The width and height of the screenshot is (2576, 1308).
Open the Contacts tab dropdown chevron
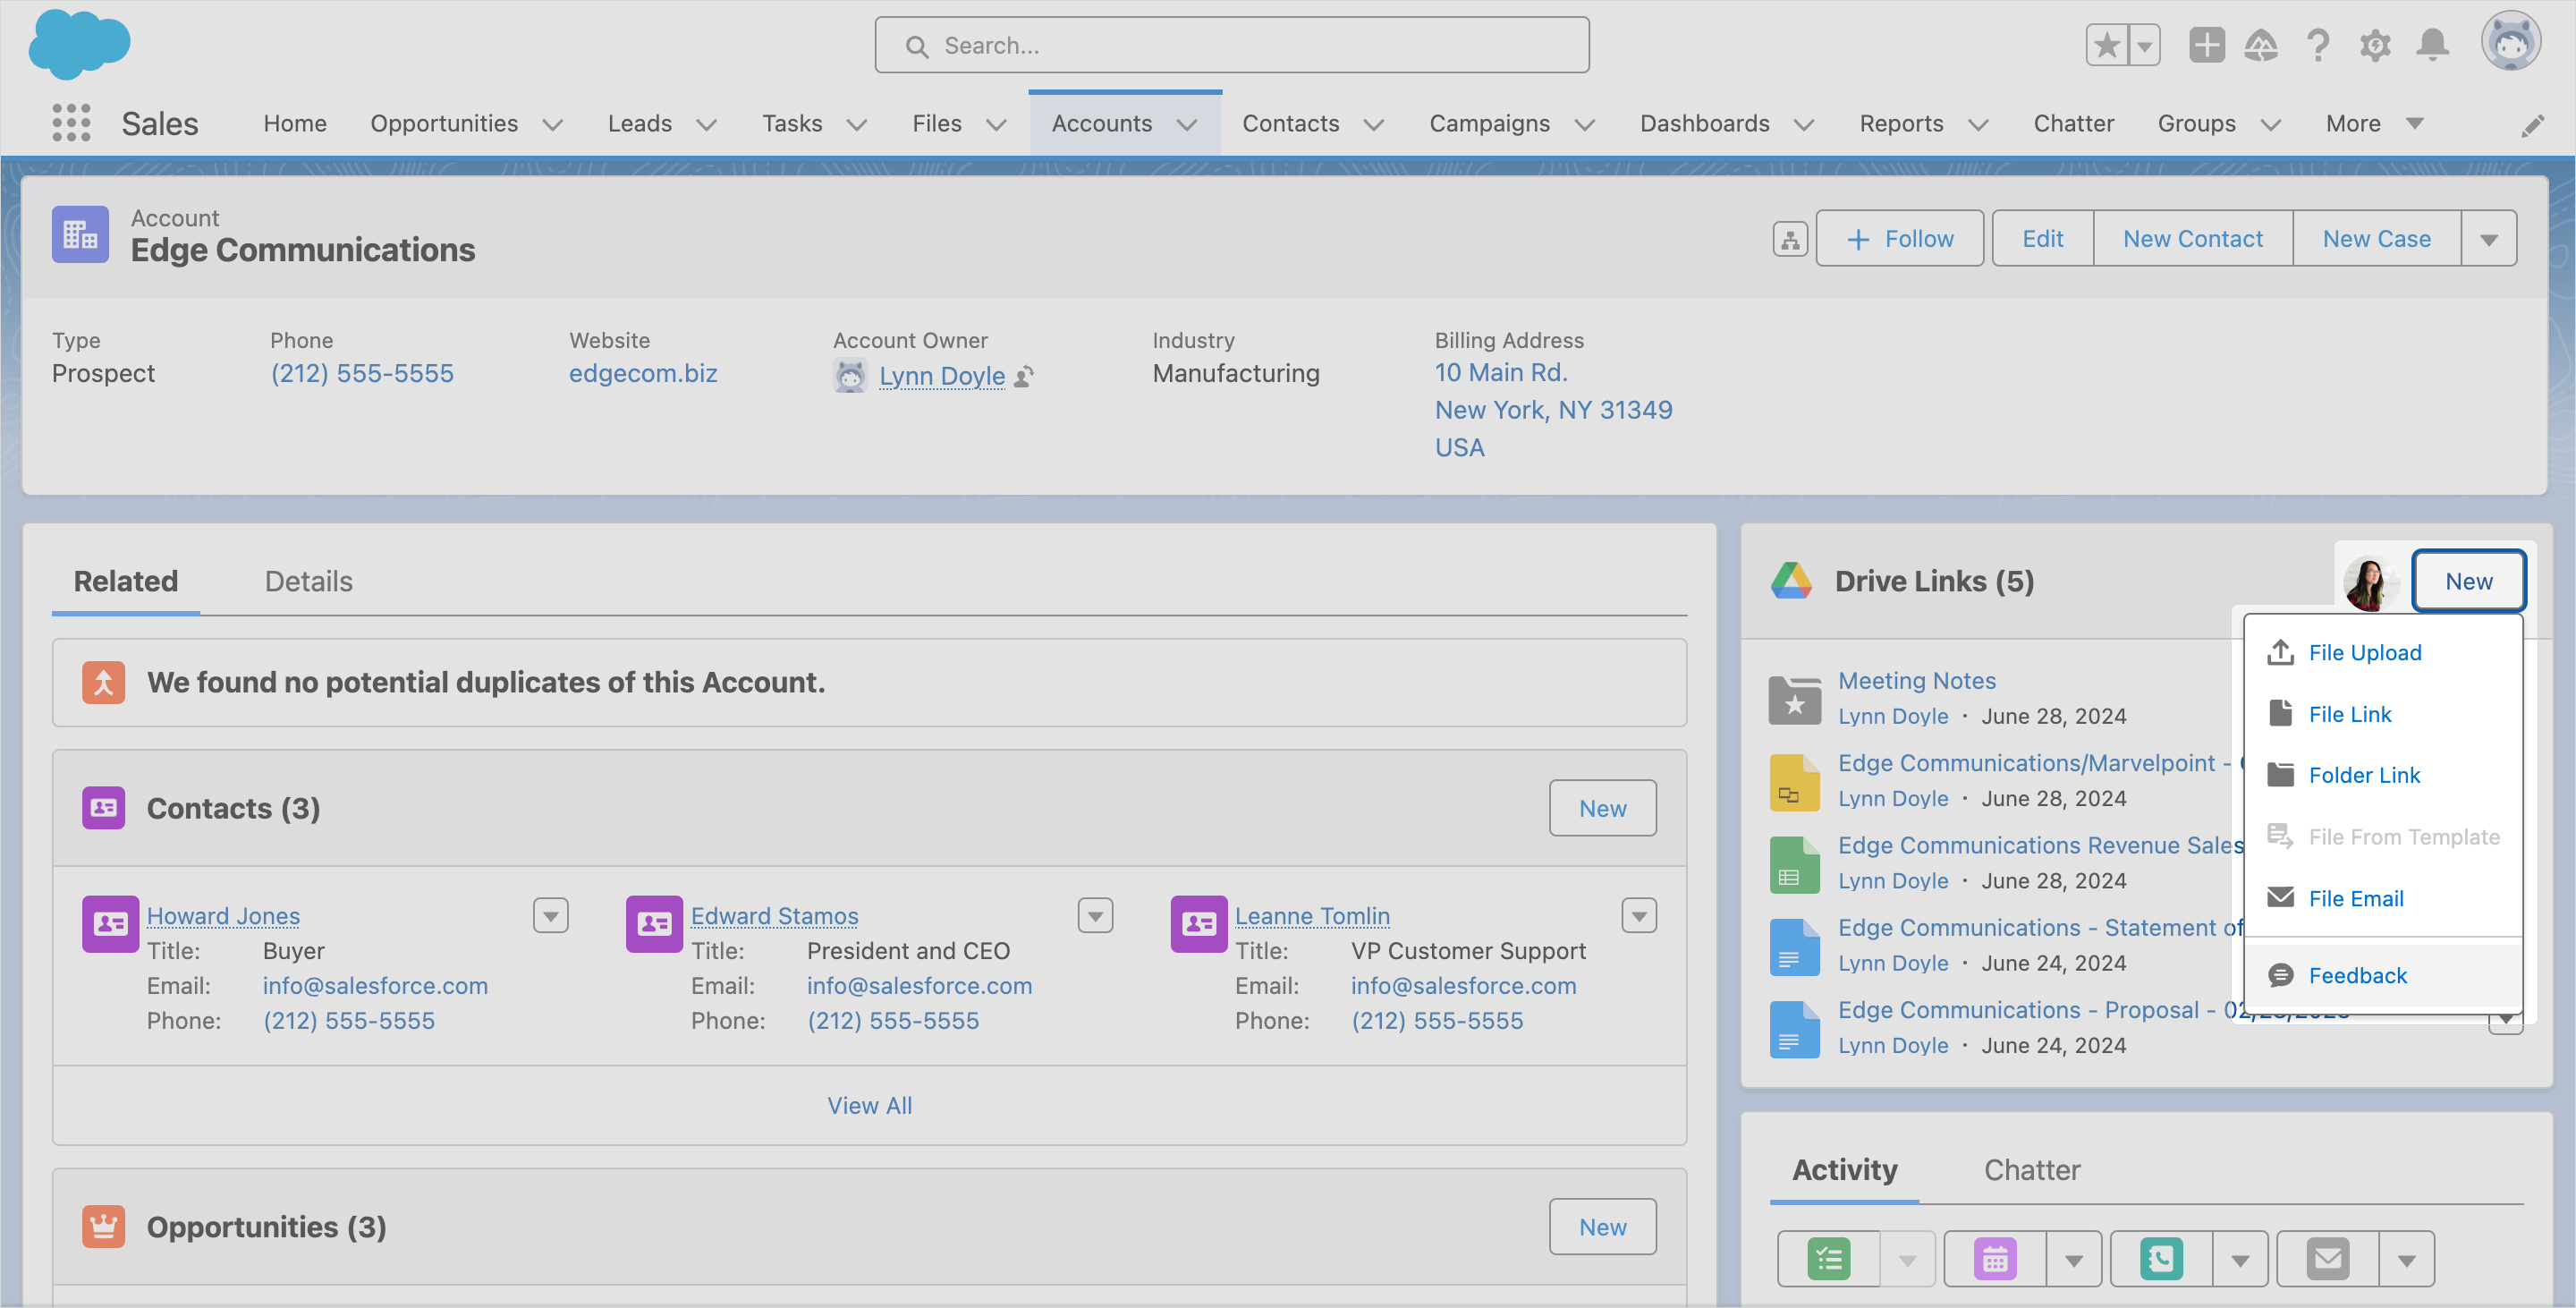(1374, 124)
